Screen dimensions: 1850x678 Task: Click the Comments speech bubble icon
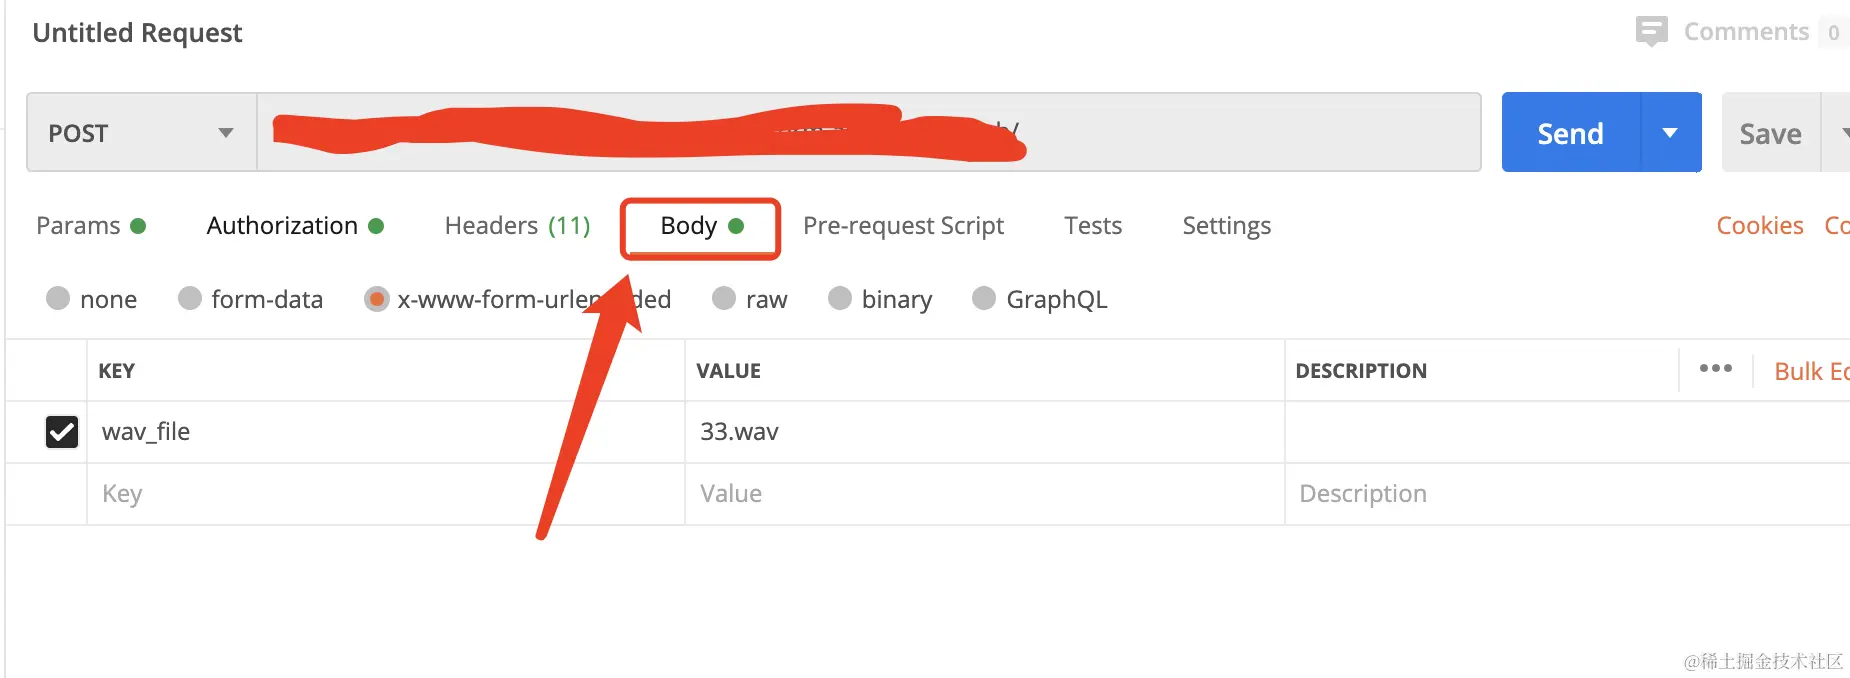[x=1651, y=31]
